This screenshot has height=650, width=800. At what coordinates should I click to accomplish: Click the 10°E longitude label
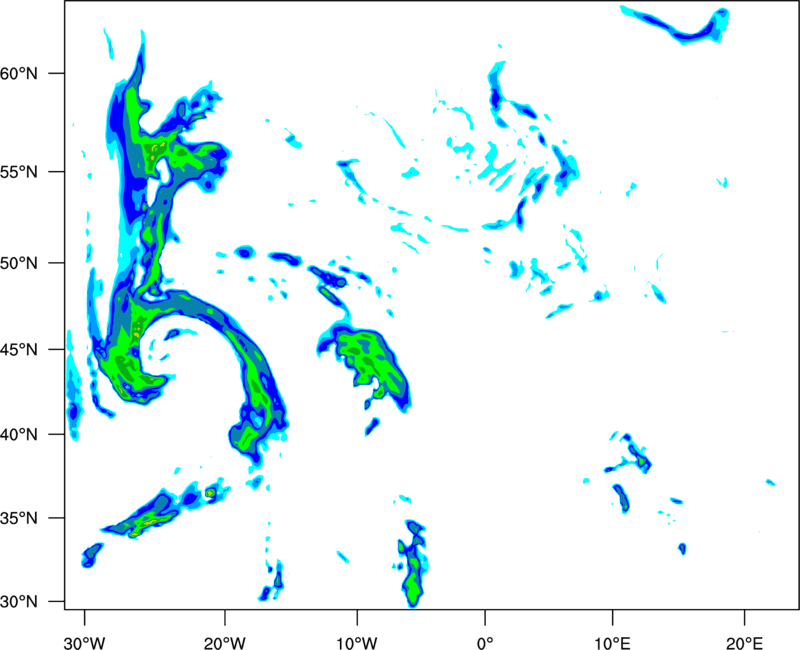(612, 643)
